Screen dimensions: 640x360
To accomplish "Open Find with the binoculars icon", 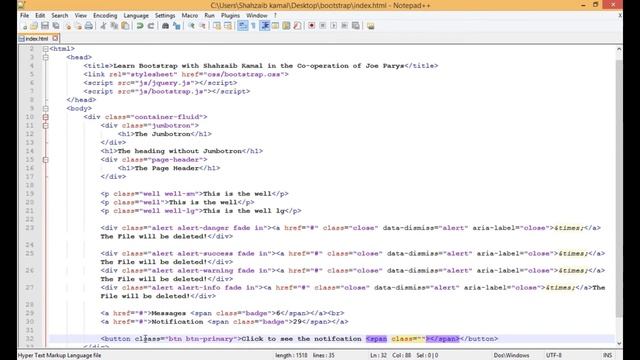I will click(165, 26).
